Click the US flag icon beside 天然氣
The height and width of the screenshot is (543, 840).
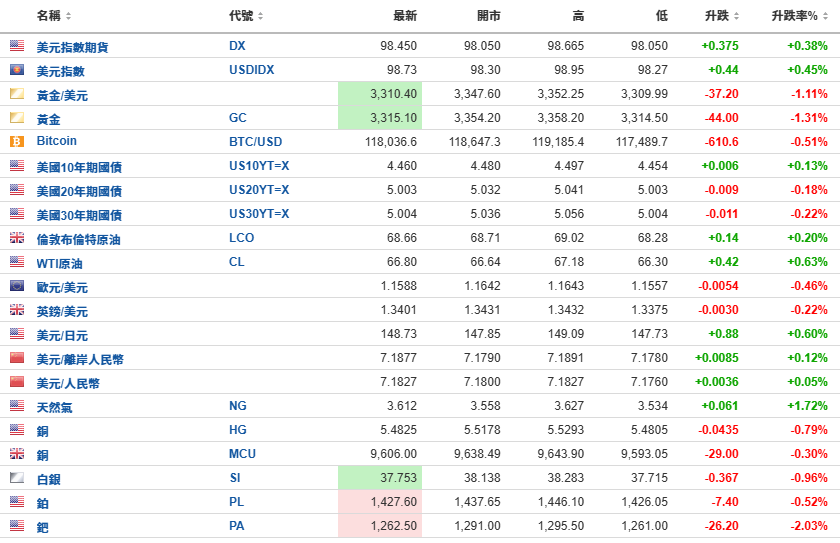[17, 405]
